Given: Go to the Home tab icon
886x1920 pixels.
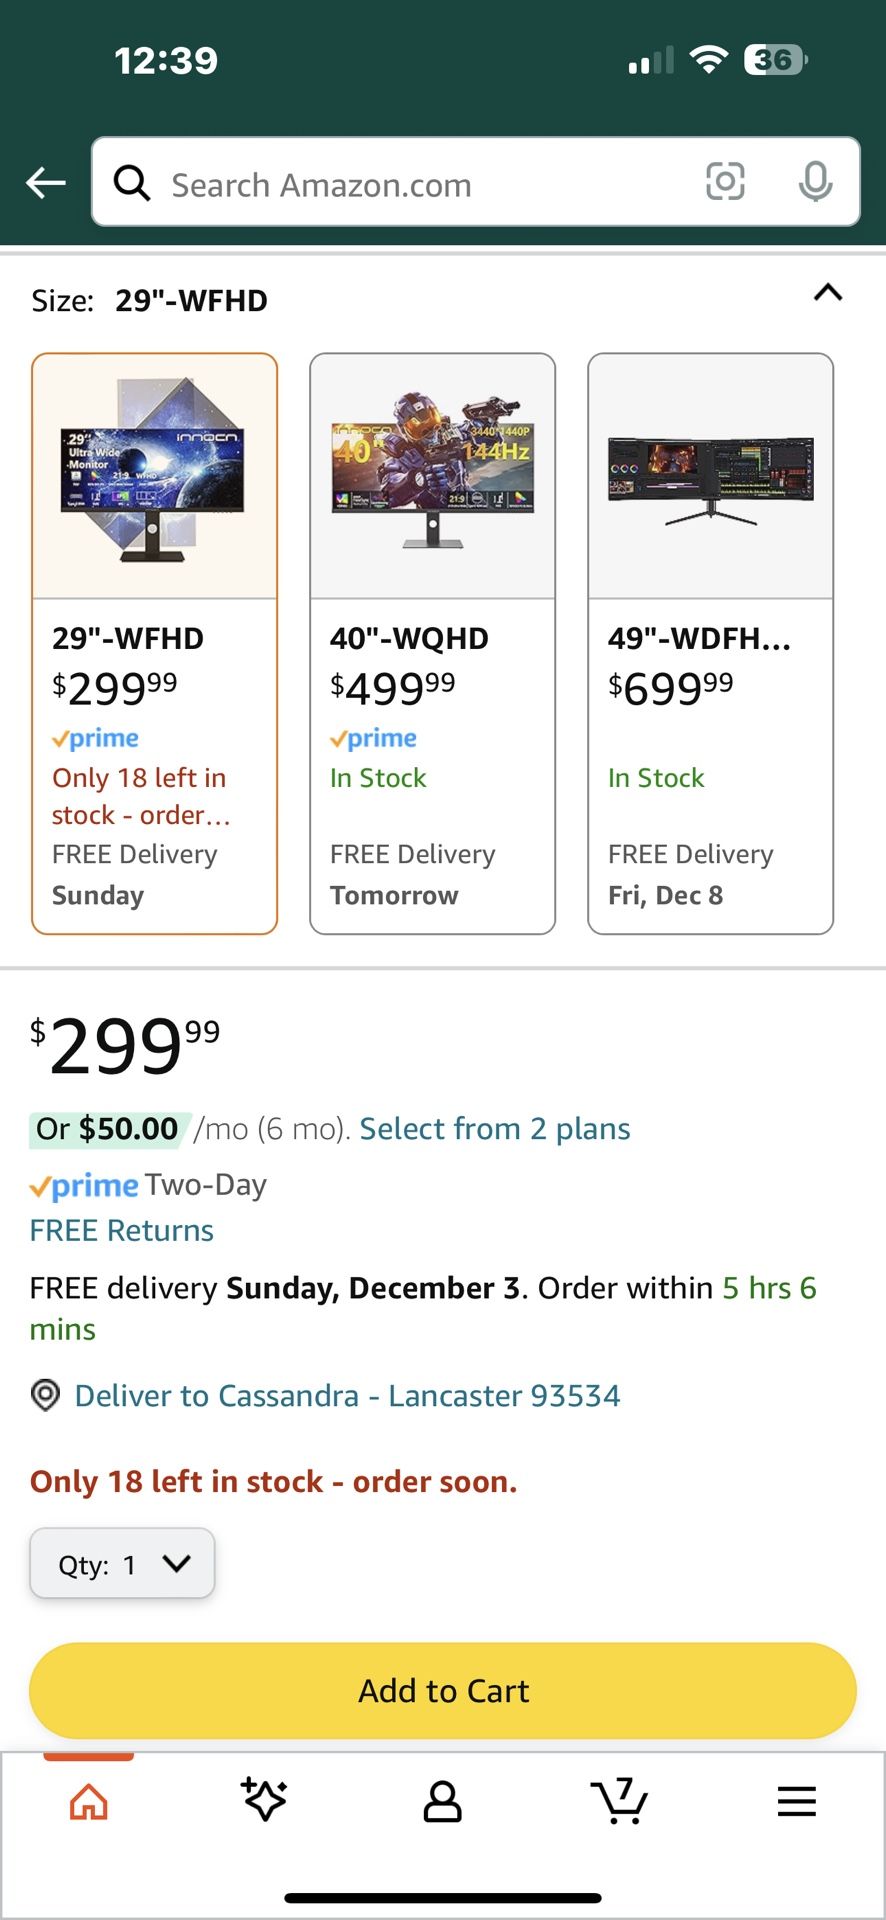Looking at the screenshot, I should [89, 1802].
